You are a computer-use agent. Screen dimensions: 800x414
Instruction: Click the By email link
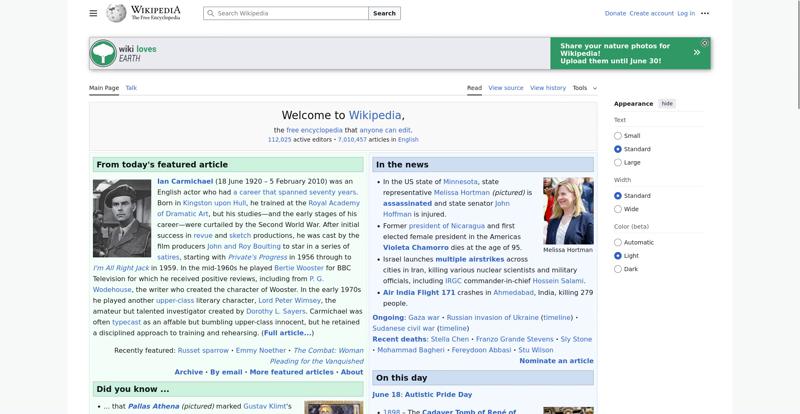click(x=226, y=372)
